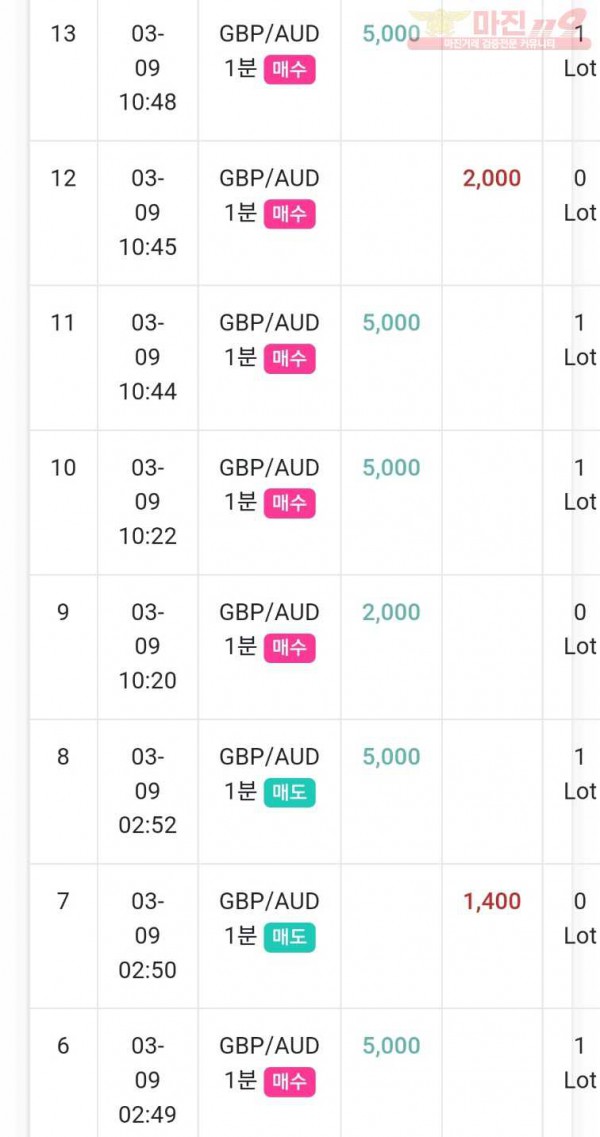Click the 03-09 02:52 timestamp
The width and height of the screenshot is (600, 1137).
[x=148, y=791]
